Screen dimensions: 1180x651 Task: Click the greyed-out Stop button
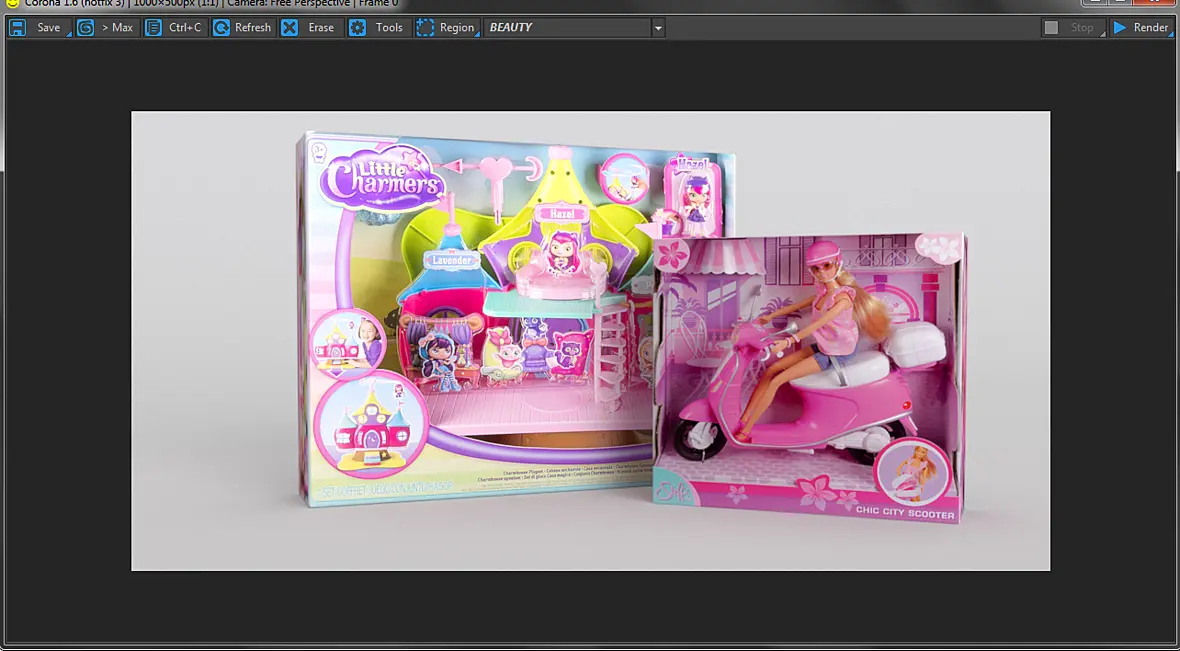point(1073,28)
